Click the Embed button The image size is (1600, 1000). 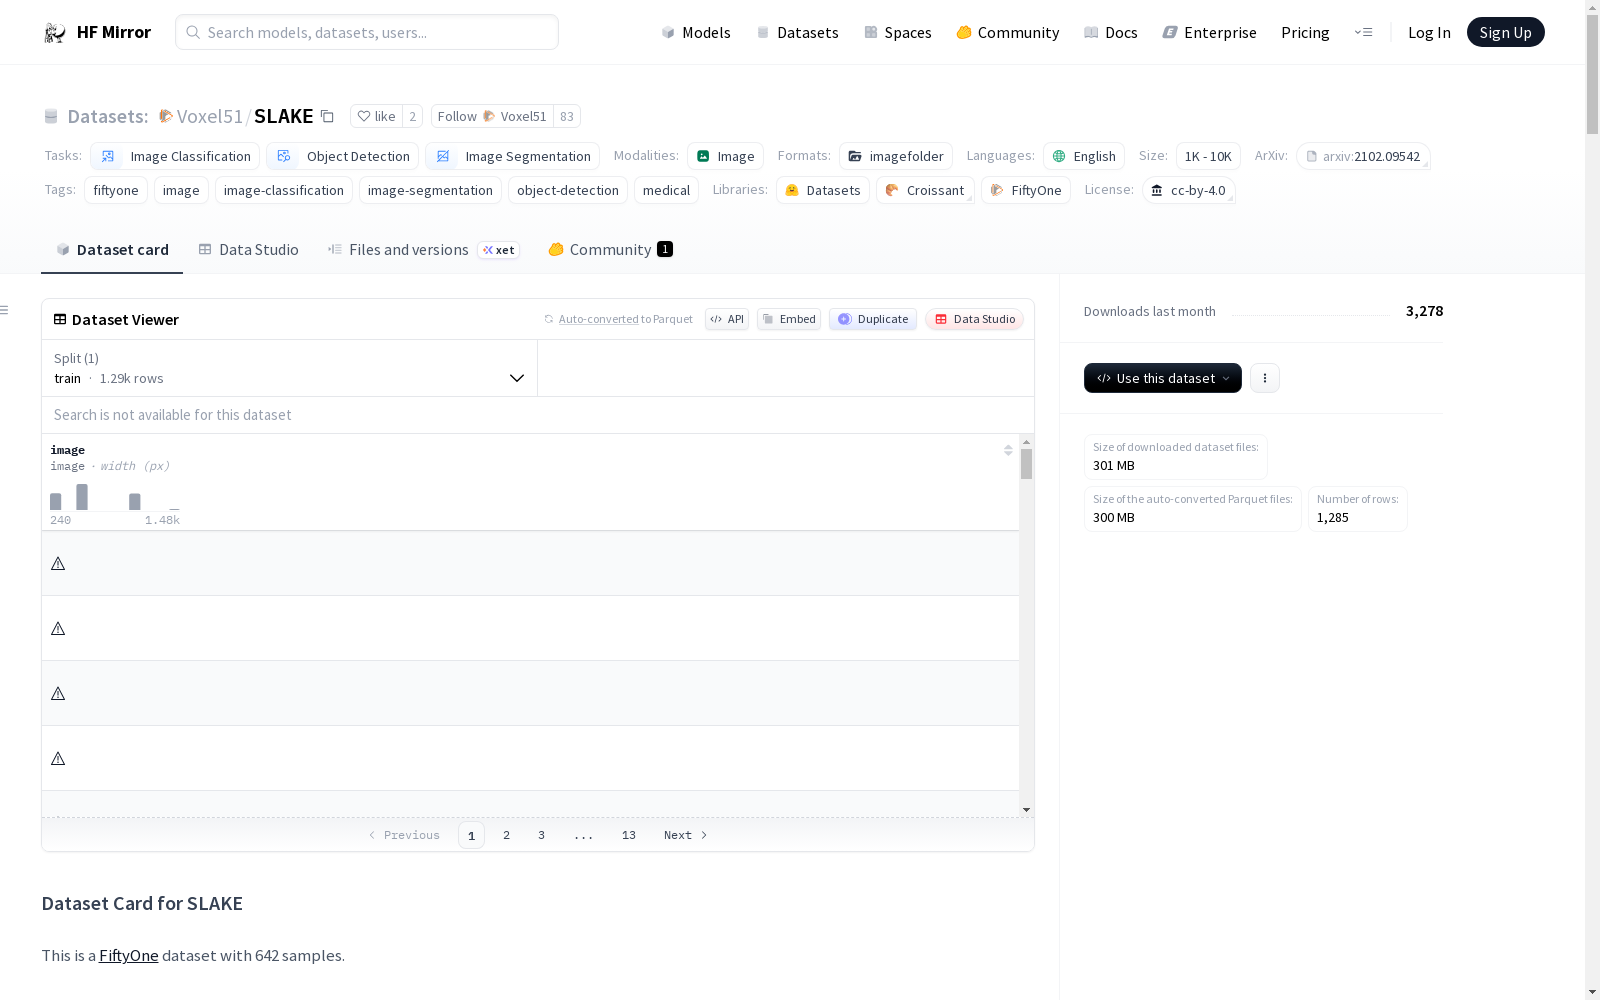tap(789, 319)
